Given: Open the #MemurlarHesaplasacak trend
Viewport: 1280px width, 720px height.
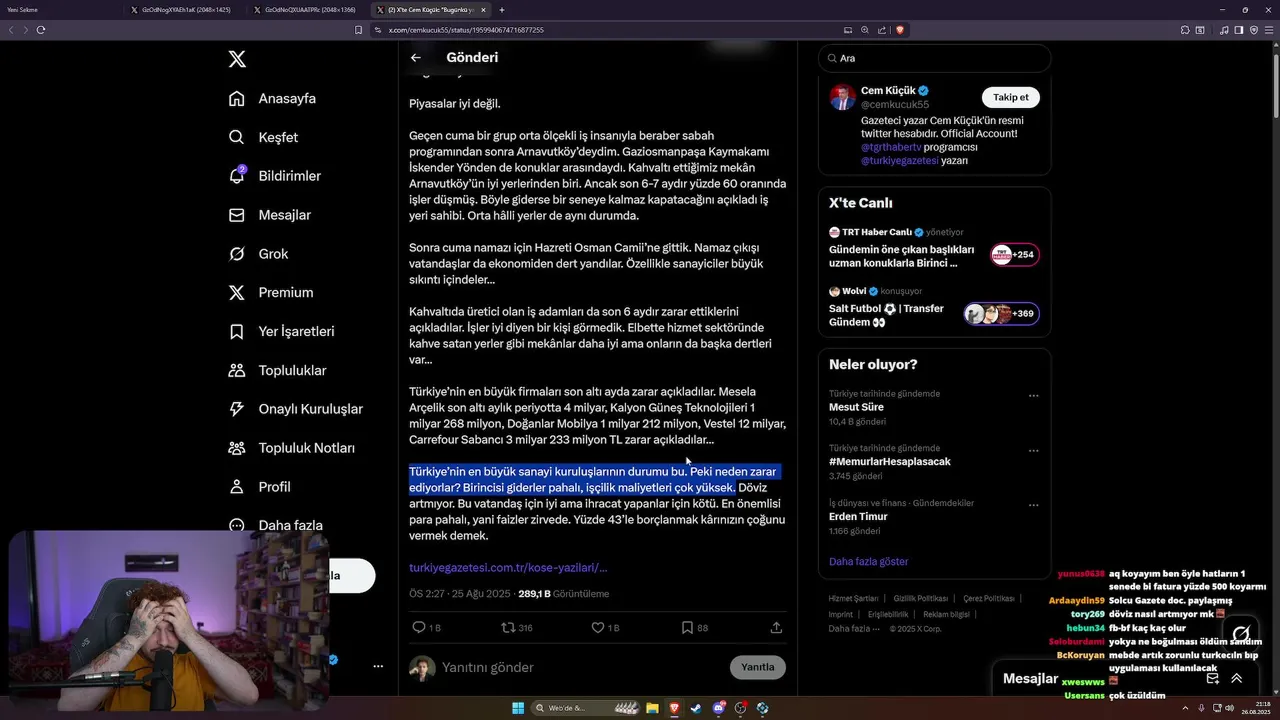Looking at the screenshot, I should coord(890,462).
